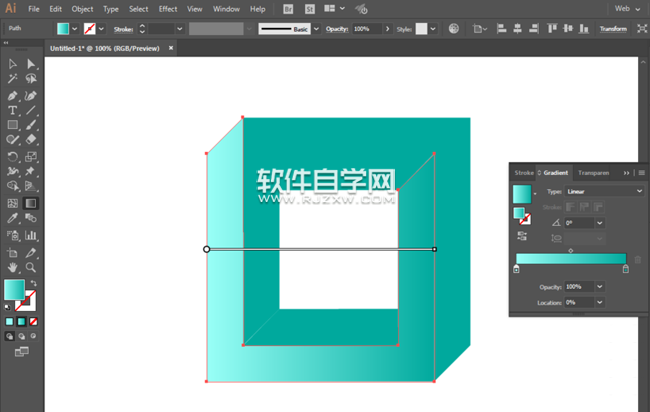Image resolution: width=650 pixels, height=412 pixels.
Task: Enable Draw Normal mode
Action: 10,336
